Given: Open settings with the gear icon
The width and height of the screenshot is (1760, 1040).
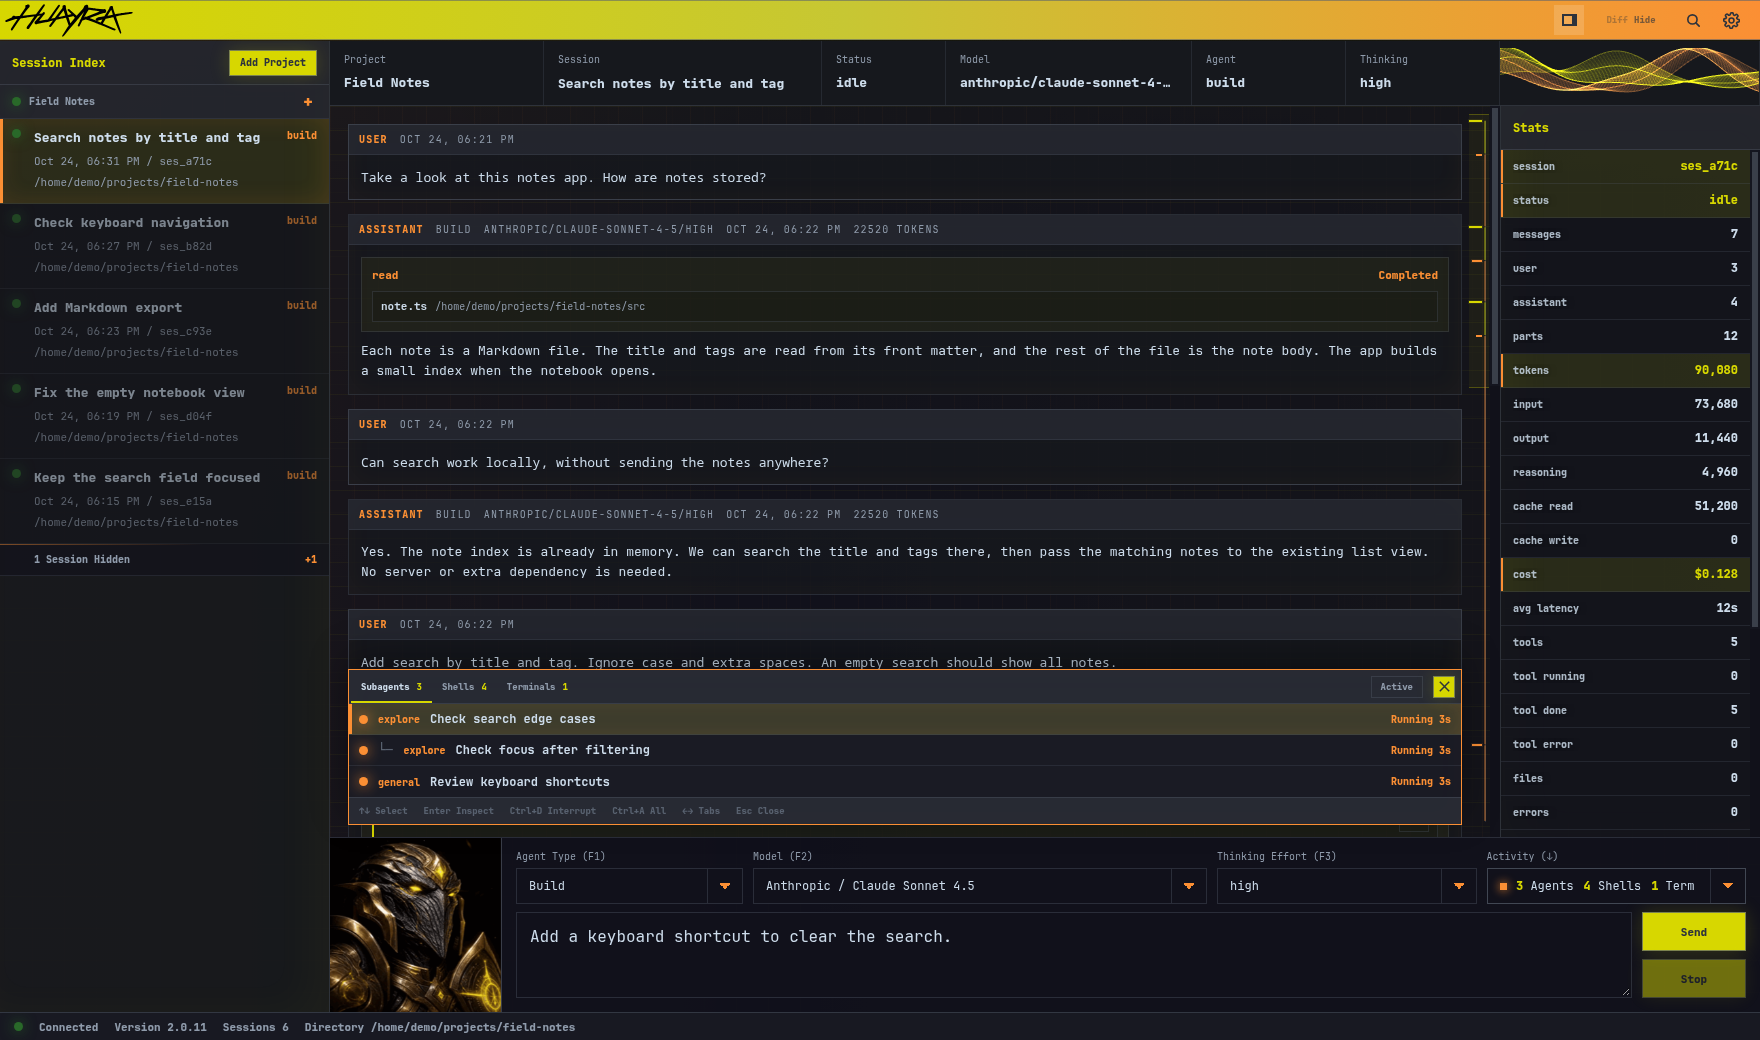Looking at the screenshot, I should click(x=1731, y=20).
